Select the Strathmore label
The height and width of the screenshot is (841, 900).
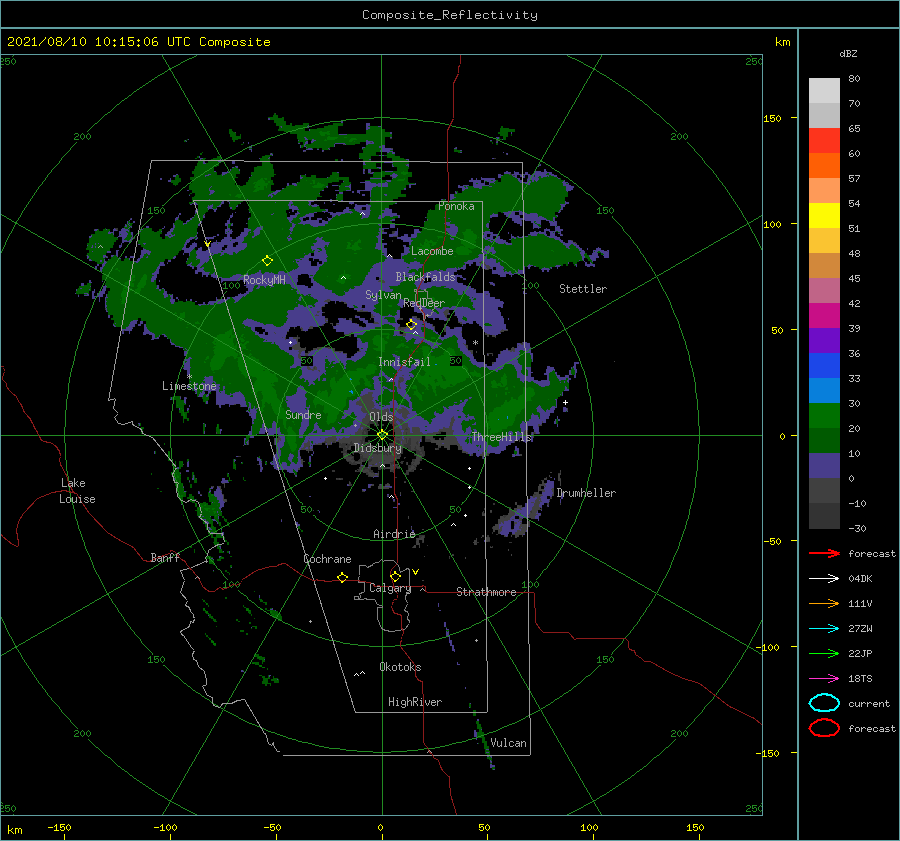tap(486, 592)
